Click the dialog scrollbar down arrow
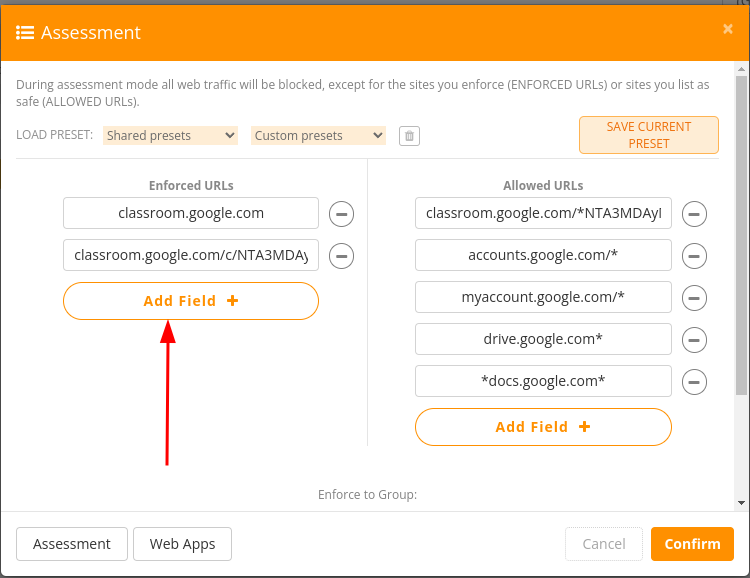The height and width of the screenshot is (578, 750). tap(741, 503)
